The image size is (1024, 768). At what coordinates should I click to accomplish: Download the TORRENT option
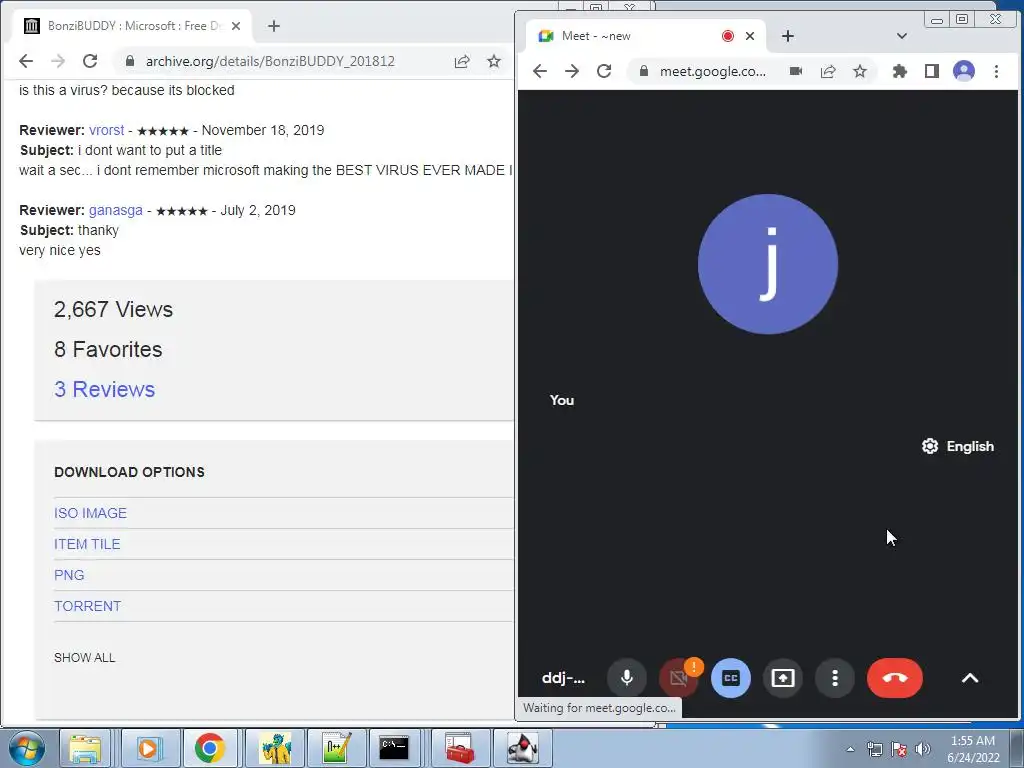tap(87, 606)
